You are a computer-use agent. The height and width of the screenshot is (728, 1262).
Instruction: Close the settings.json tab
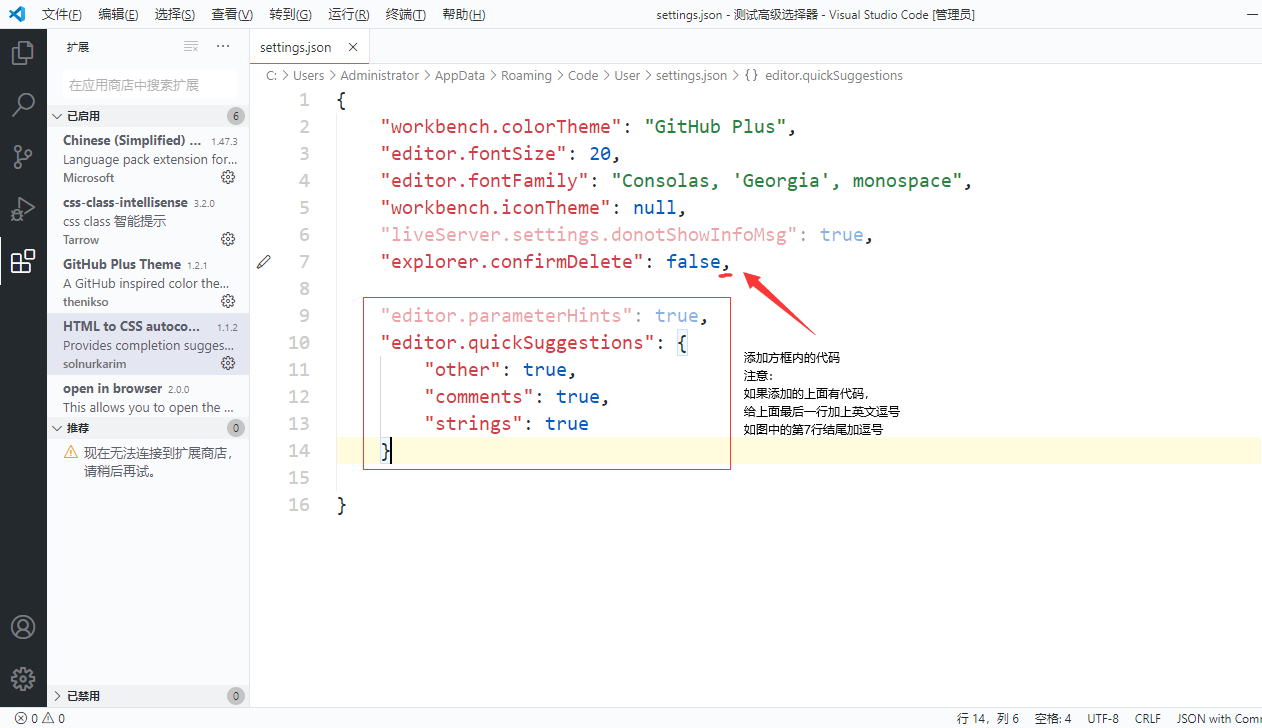coord(353,47)
